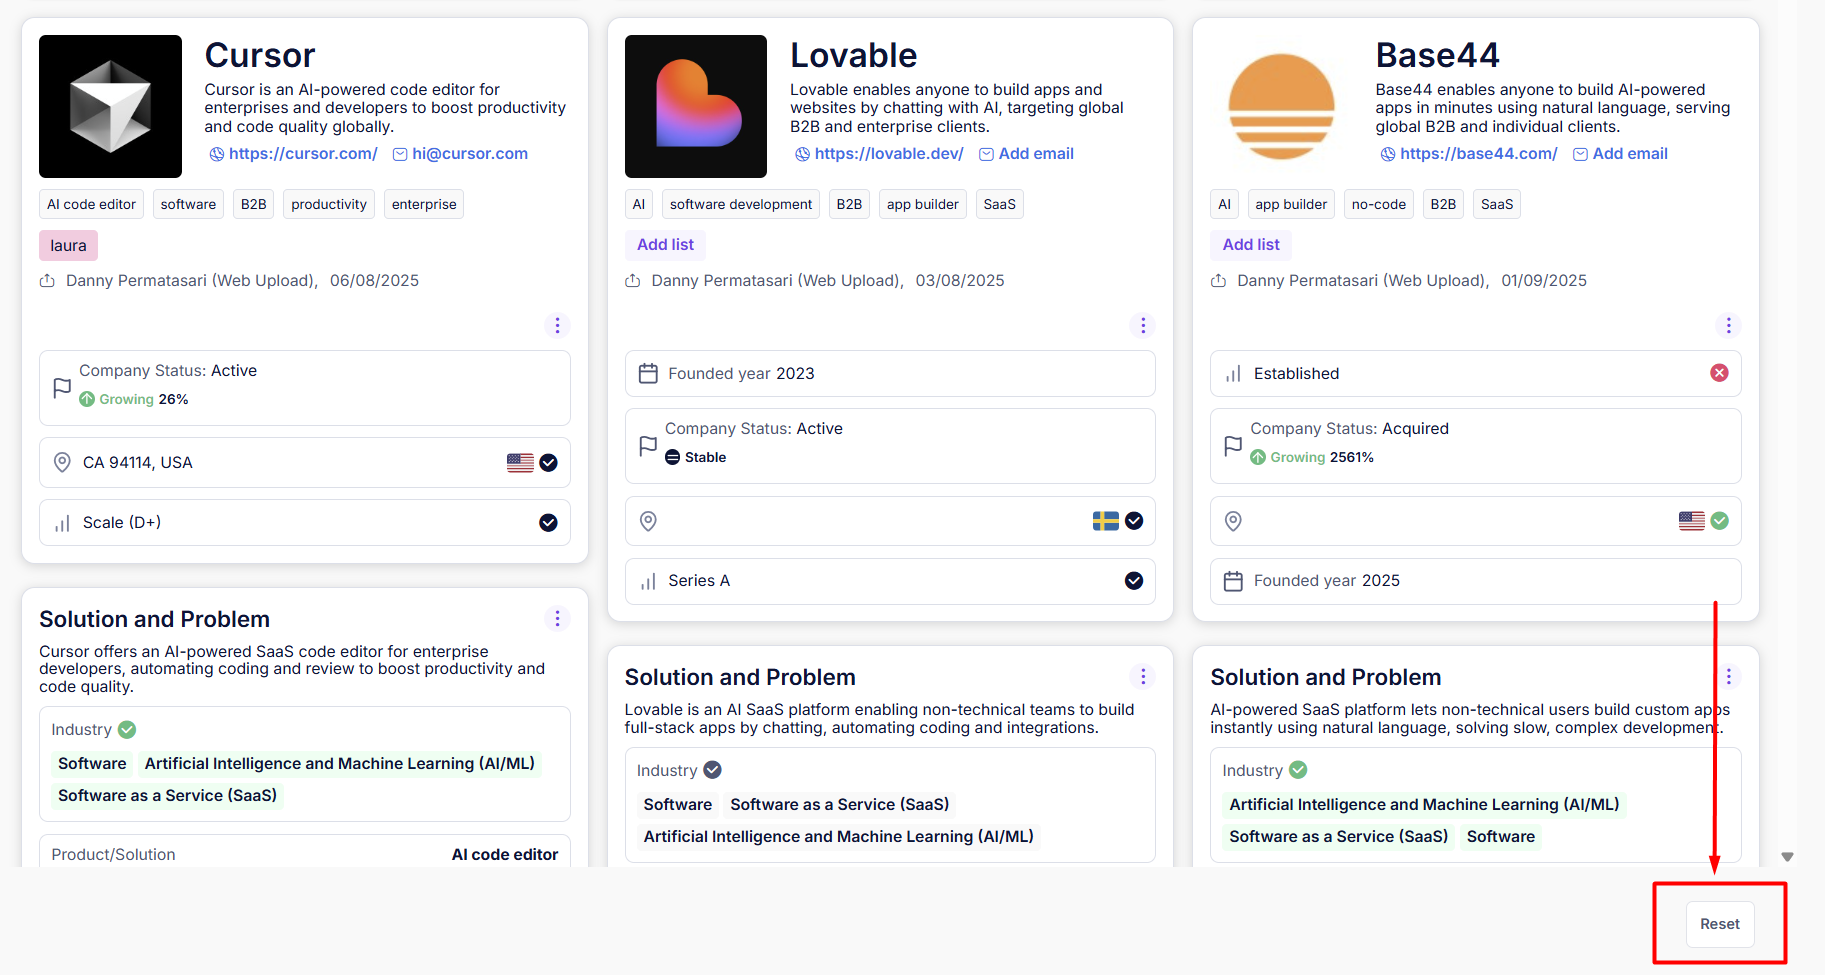1825x975 pixels.
Task: Open Cursor Solution and Problem options menu
Action: [x=557, y=619]
